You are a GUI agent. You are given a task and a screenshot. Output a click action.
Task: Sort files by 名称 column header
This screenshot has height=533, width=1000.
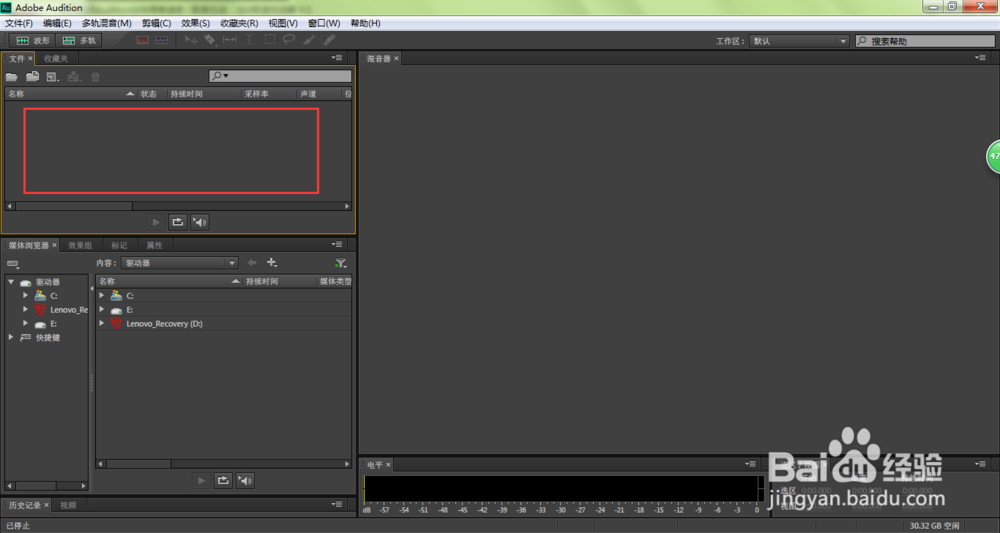tap(70, 94)
